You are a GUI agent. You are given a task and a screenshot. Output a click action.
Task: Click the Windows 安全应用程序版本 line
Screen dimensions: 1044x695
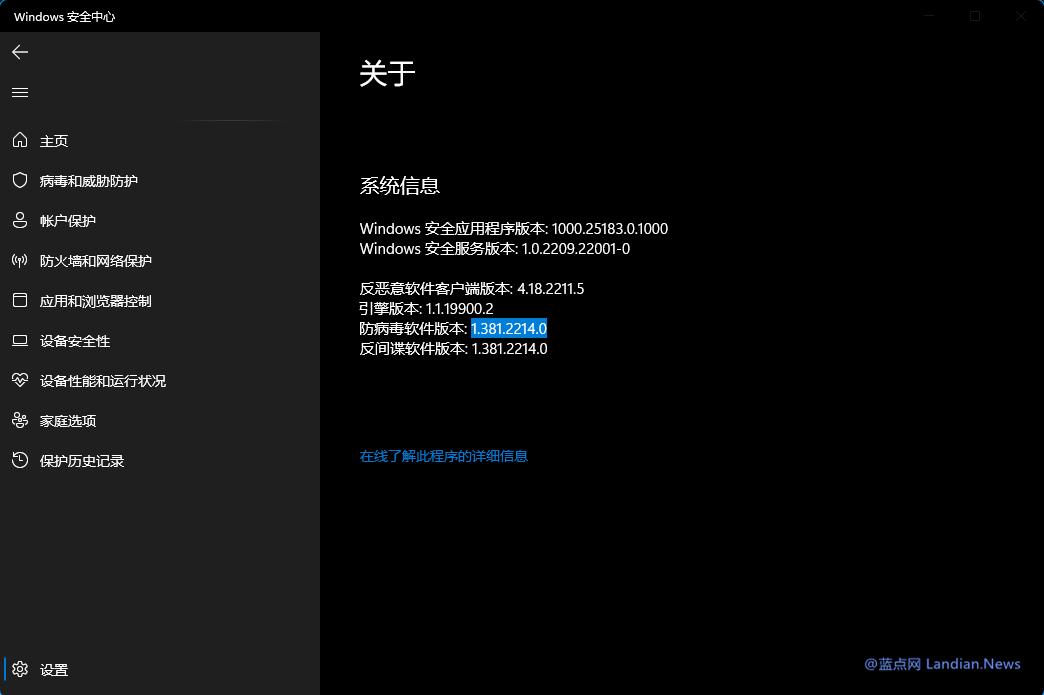[x=513, y=228]
